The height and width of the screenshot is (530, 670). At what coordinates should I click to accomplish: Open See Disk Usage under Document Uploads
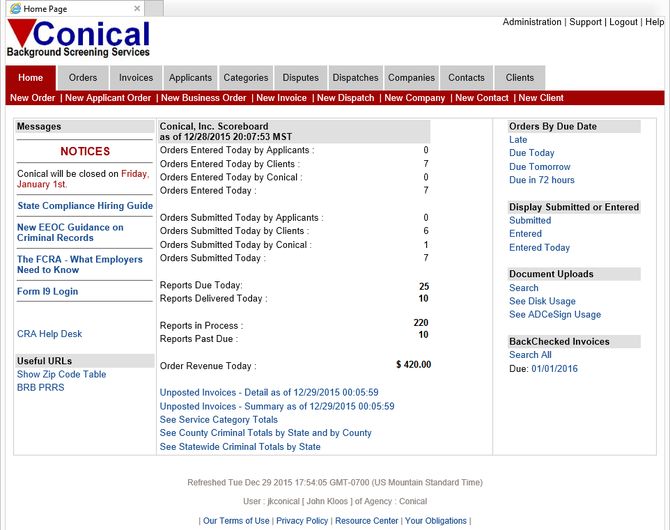click(542, 301)
